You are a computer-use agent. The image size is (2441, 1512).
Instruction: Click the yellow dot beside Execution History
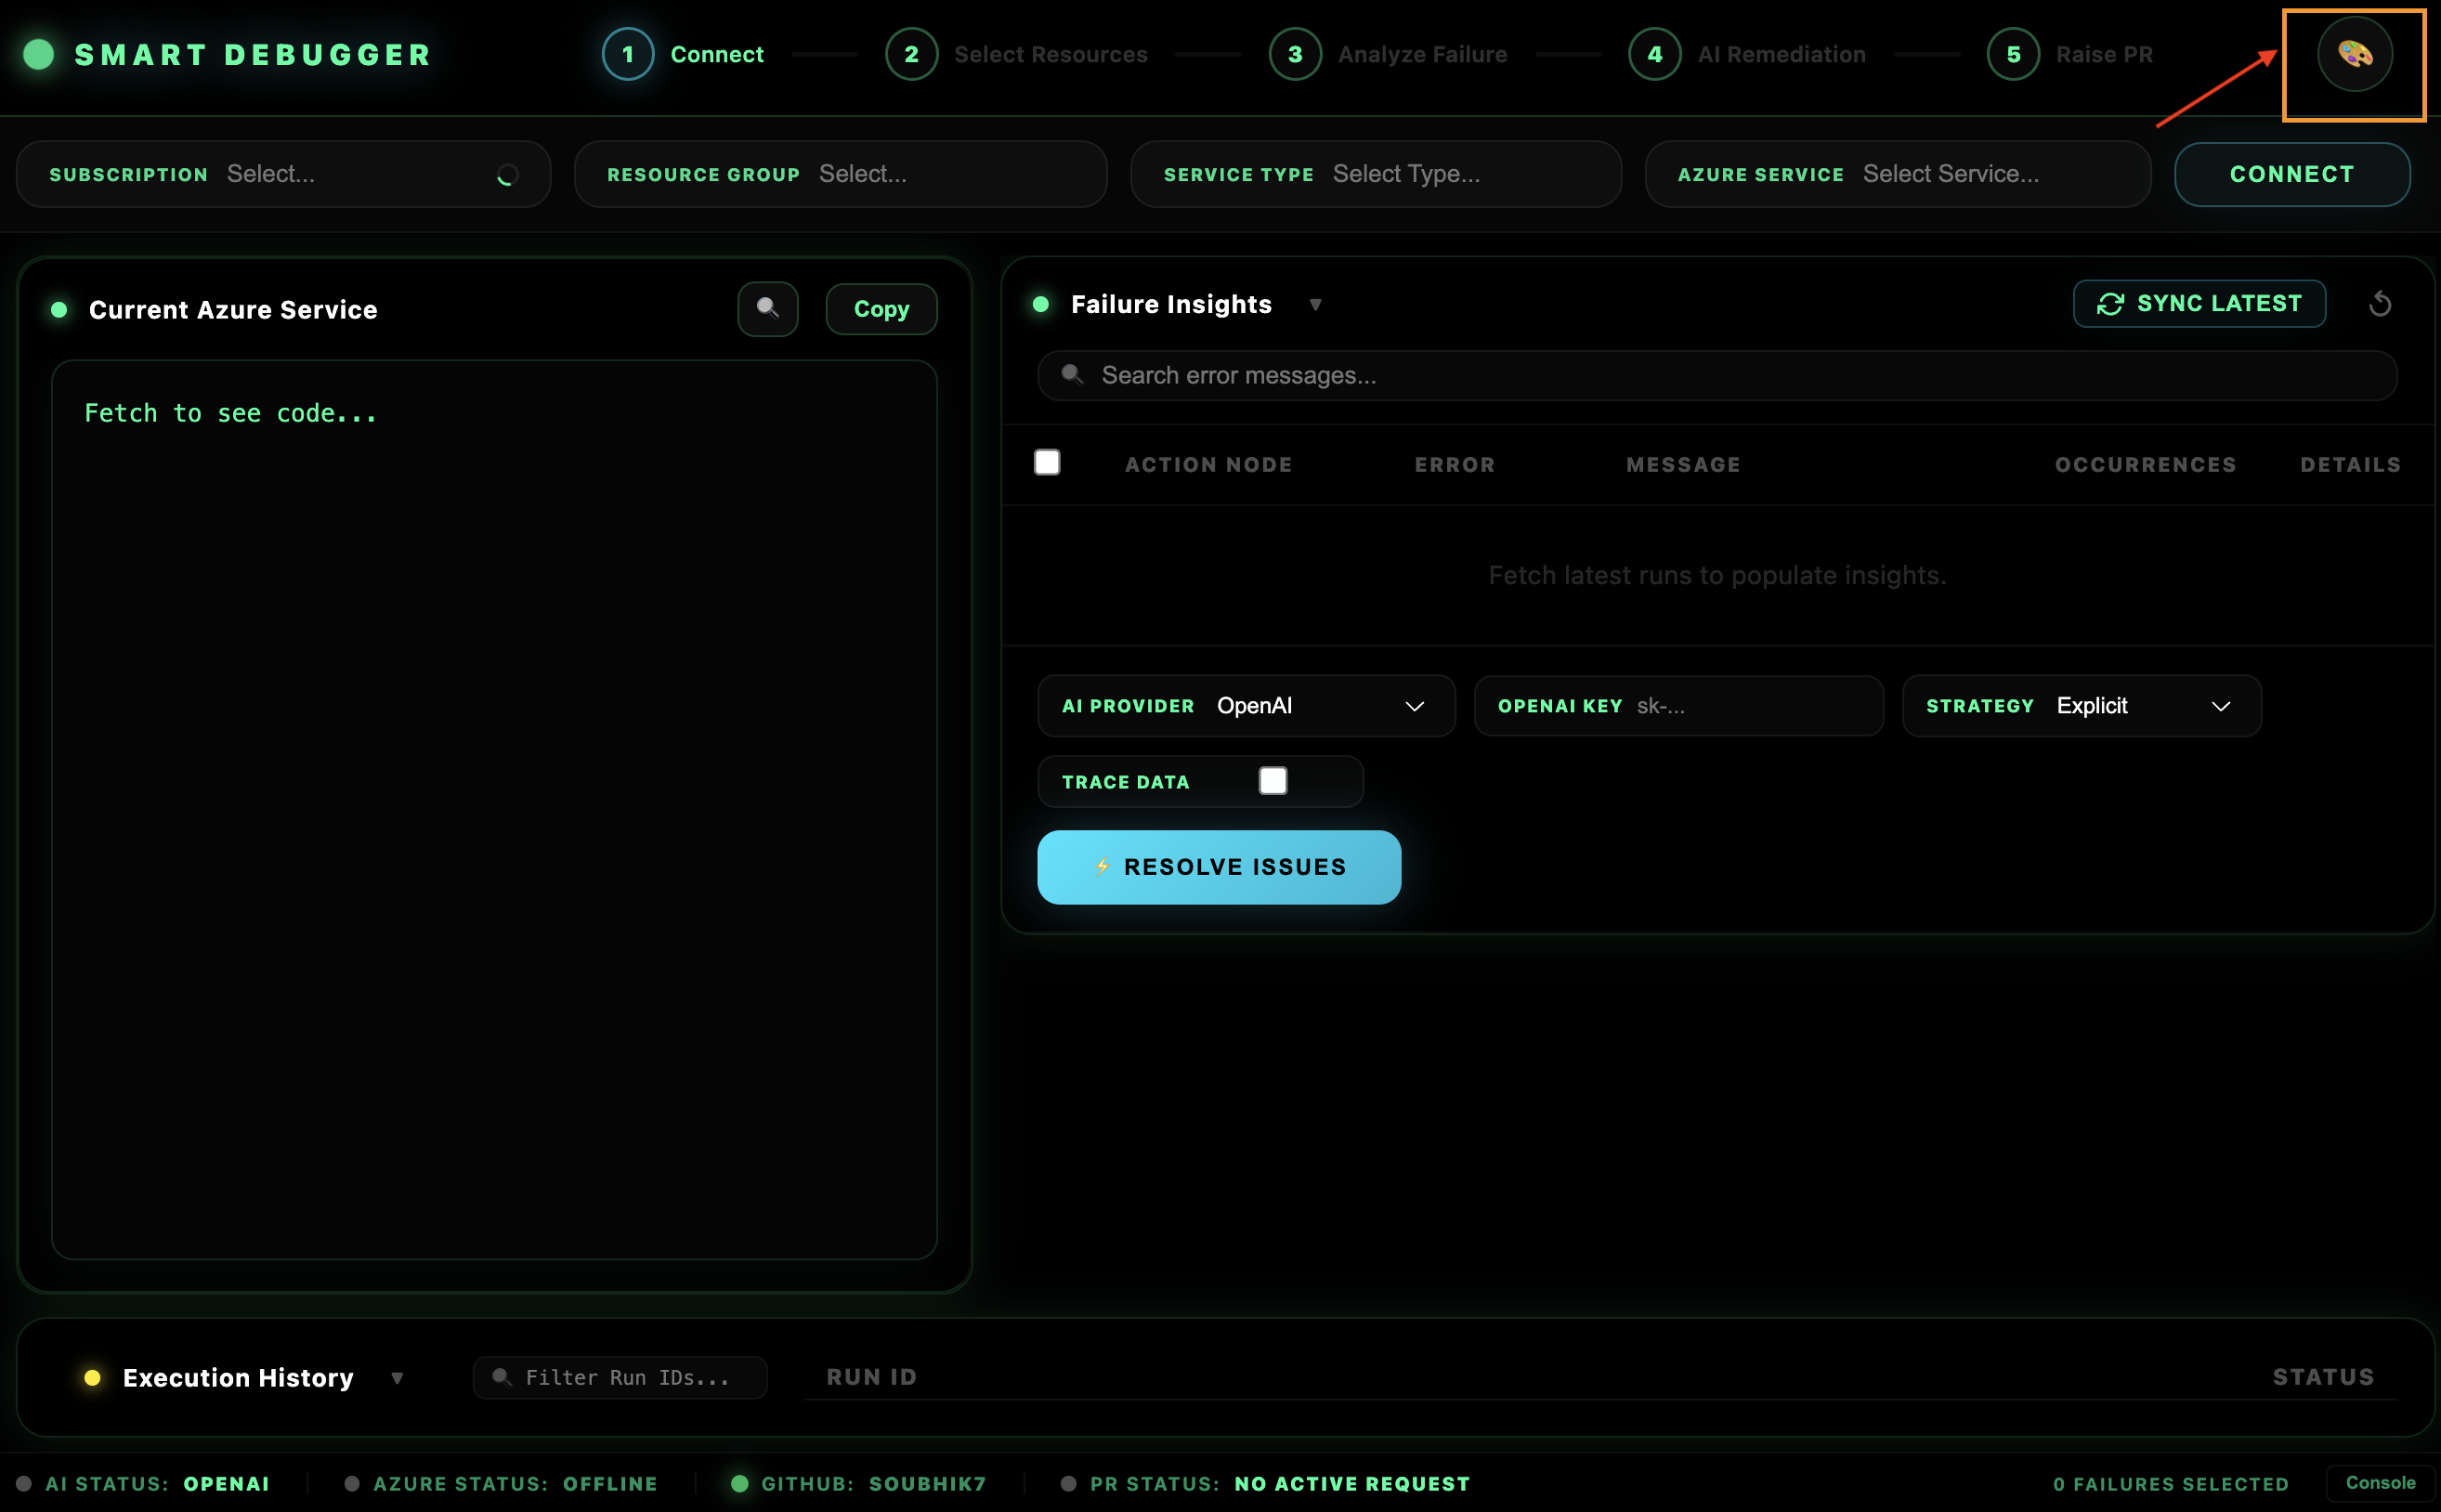pyautogui.click(x=92, y=1377)
